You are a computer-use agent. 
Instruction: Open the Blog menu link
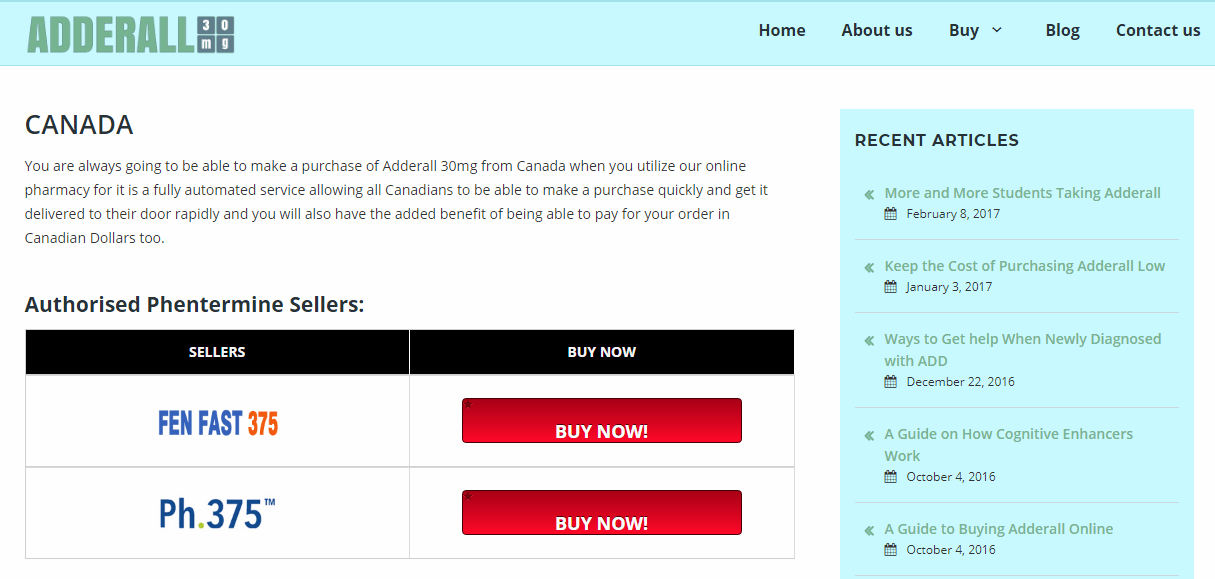[x=1062, y=30]
